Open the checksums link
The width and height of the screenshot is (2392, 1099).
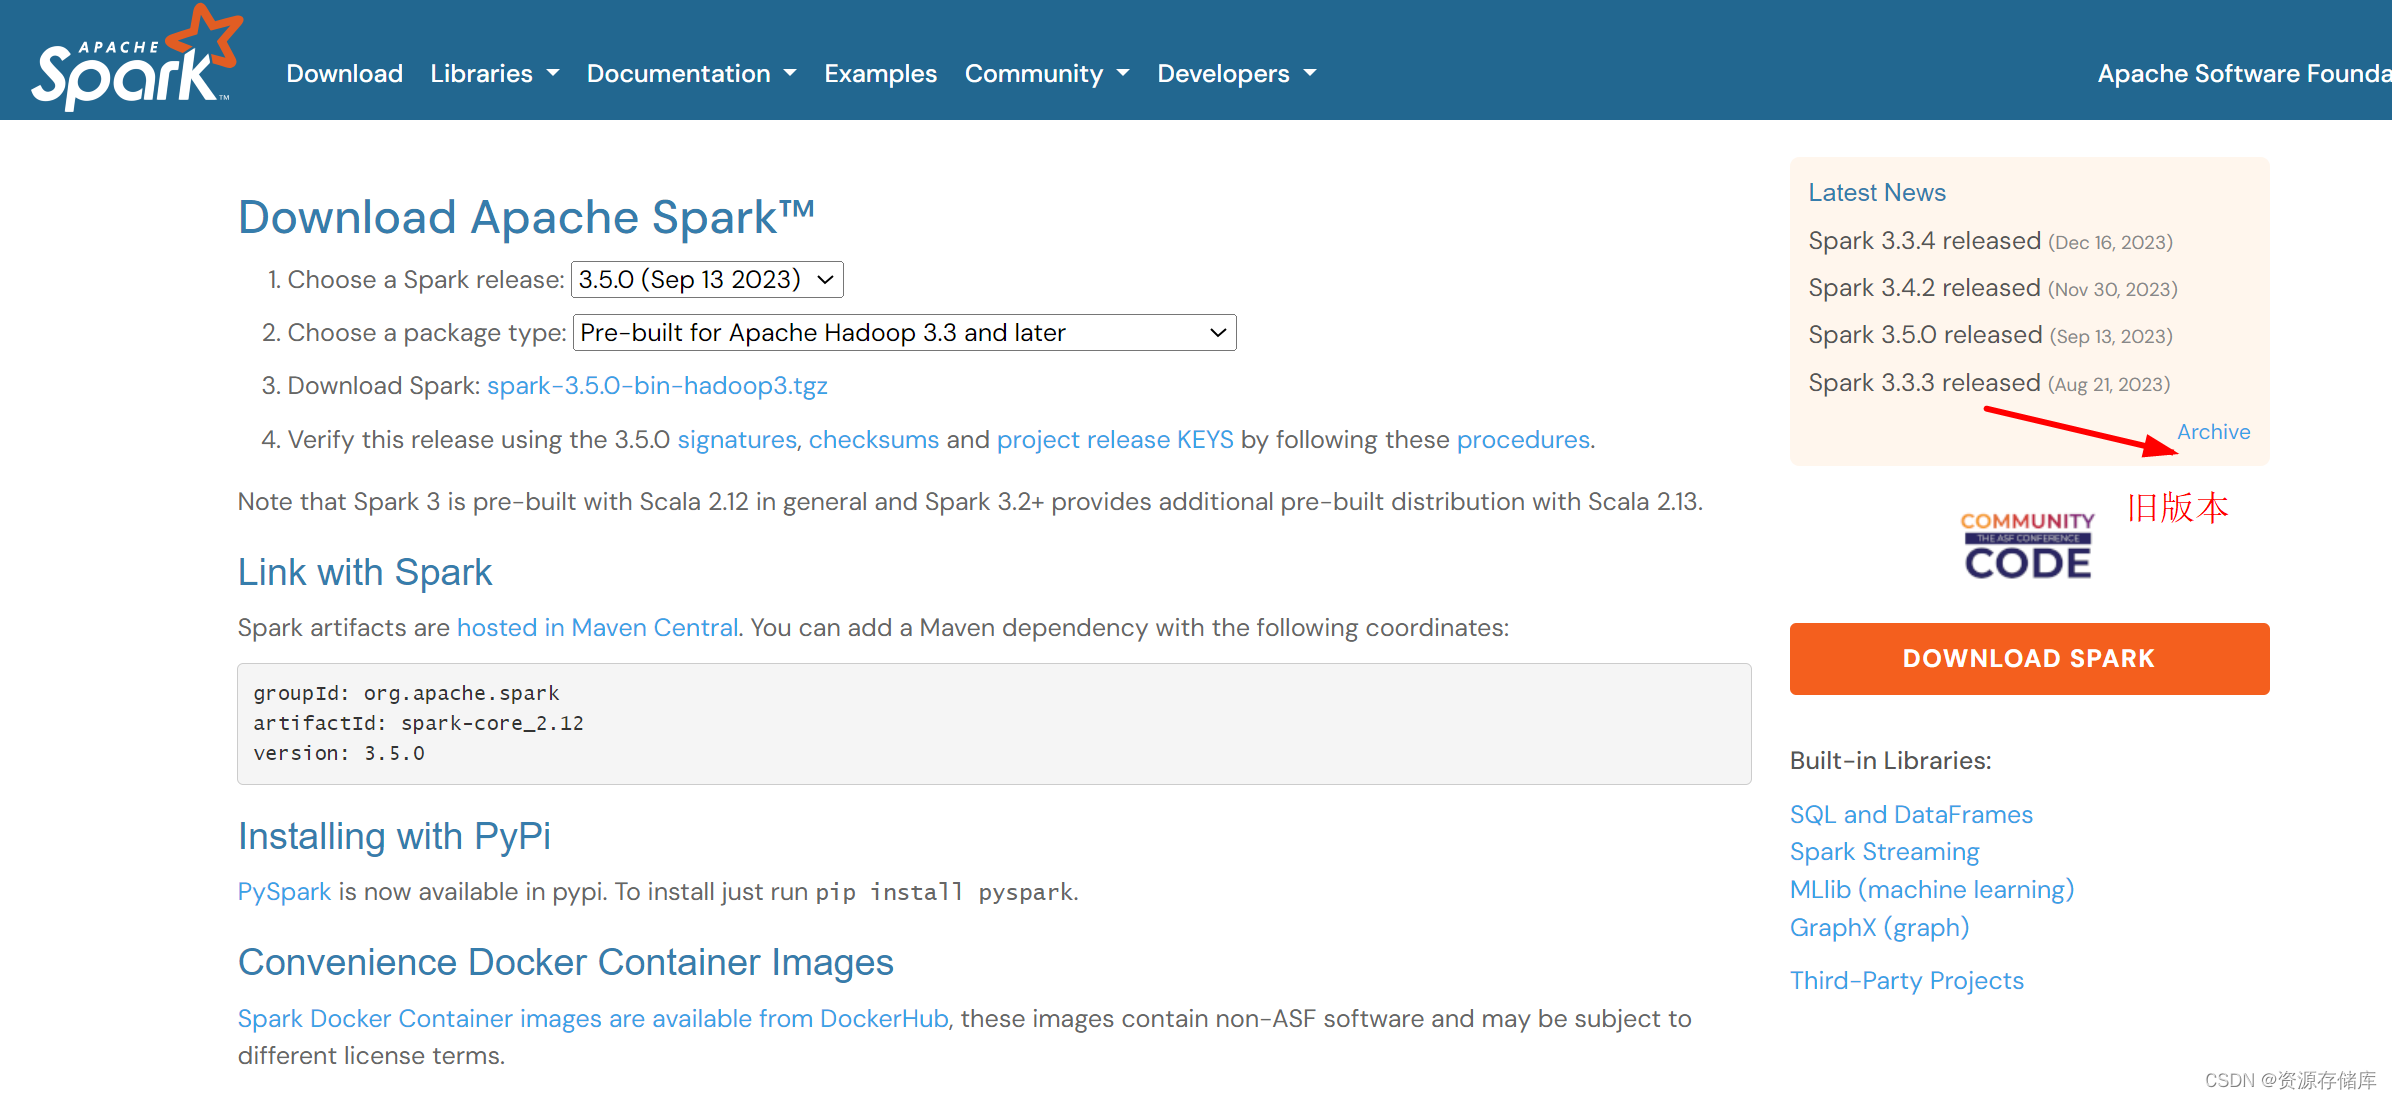tap(873, 440)
